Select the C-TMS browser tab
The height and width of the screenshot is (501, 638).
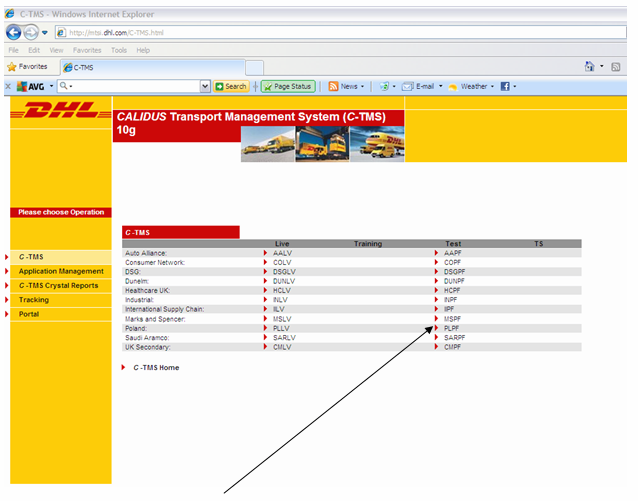[x=153, y=67]
